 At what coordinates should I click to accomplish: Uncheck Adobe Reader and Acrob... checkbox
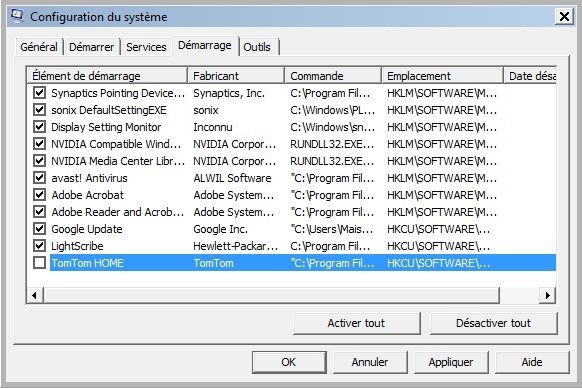pyautogui.click(x=39, y=212)
